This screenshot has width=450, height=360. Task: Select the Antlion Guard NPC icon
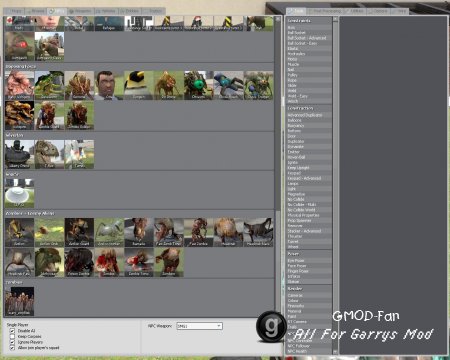[79, 232]
